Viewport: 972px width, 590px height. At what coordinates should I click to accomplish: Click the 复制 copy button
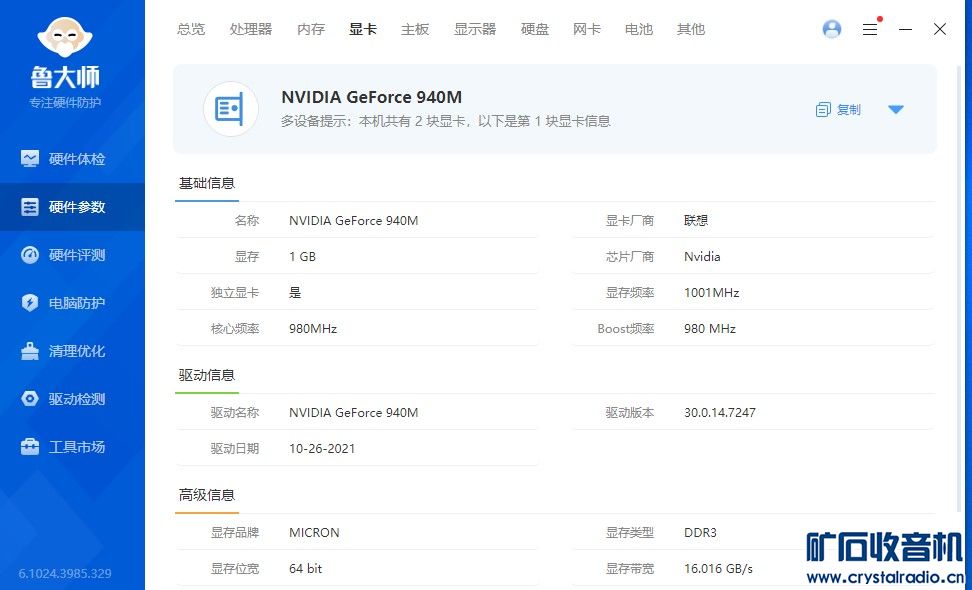click(838, 110)
